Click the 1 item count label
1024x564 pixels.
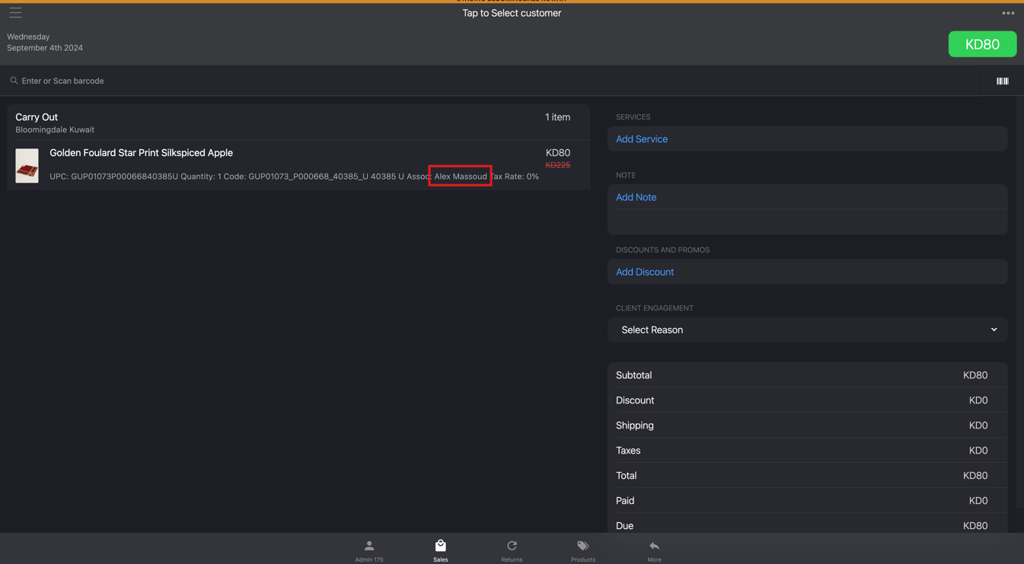coord(558,117)
